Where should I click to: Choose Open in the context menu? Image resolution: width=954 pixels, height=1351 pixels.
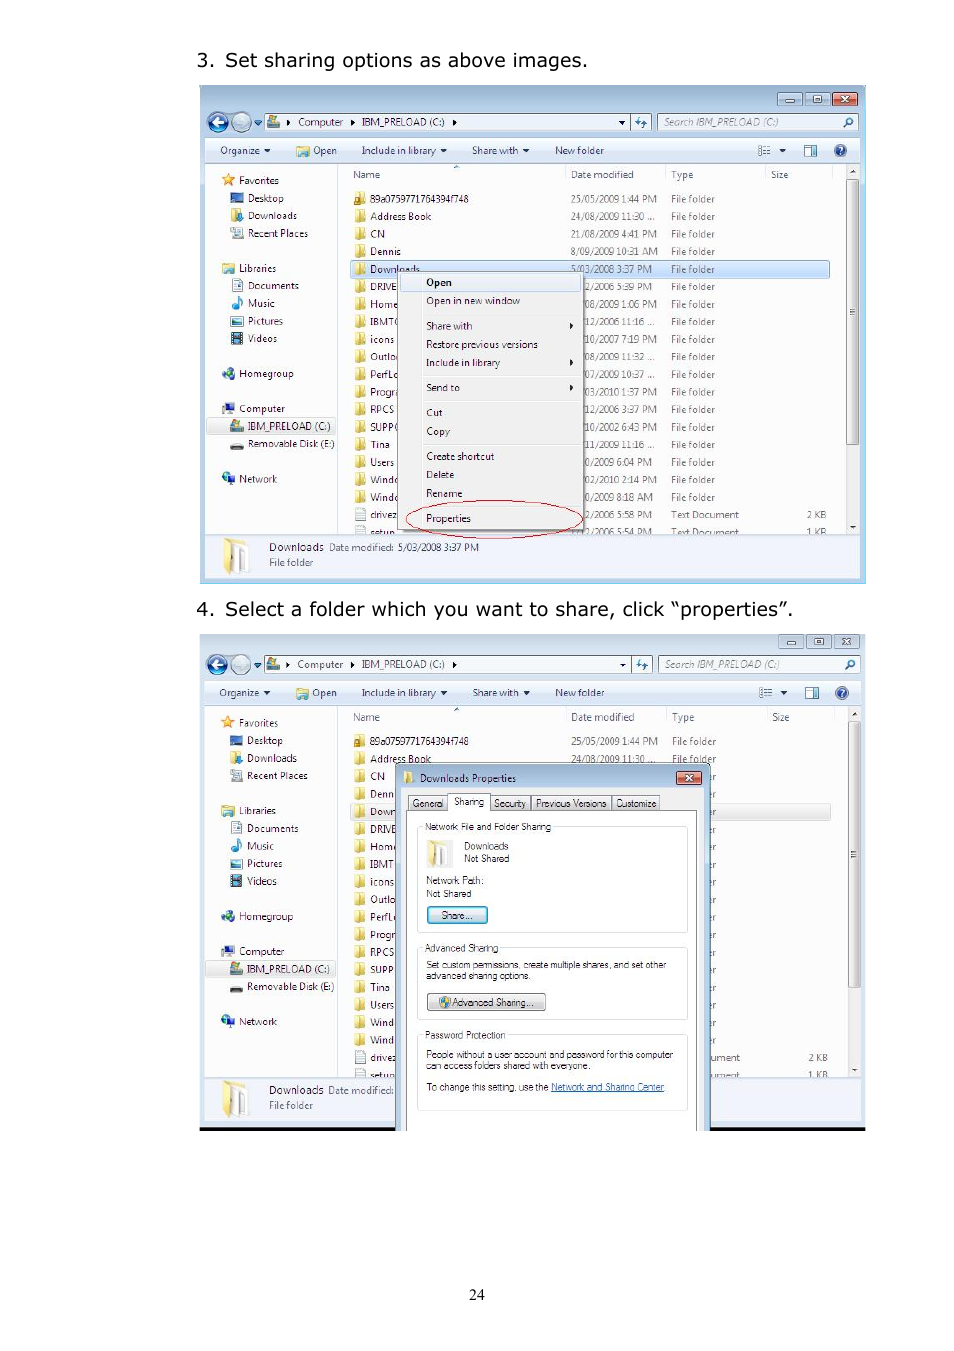tap(439, 283)
